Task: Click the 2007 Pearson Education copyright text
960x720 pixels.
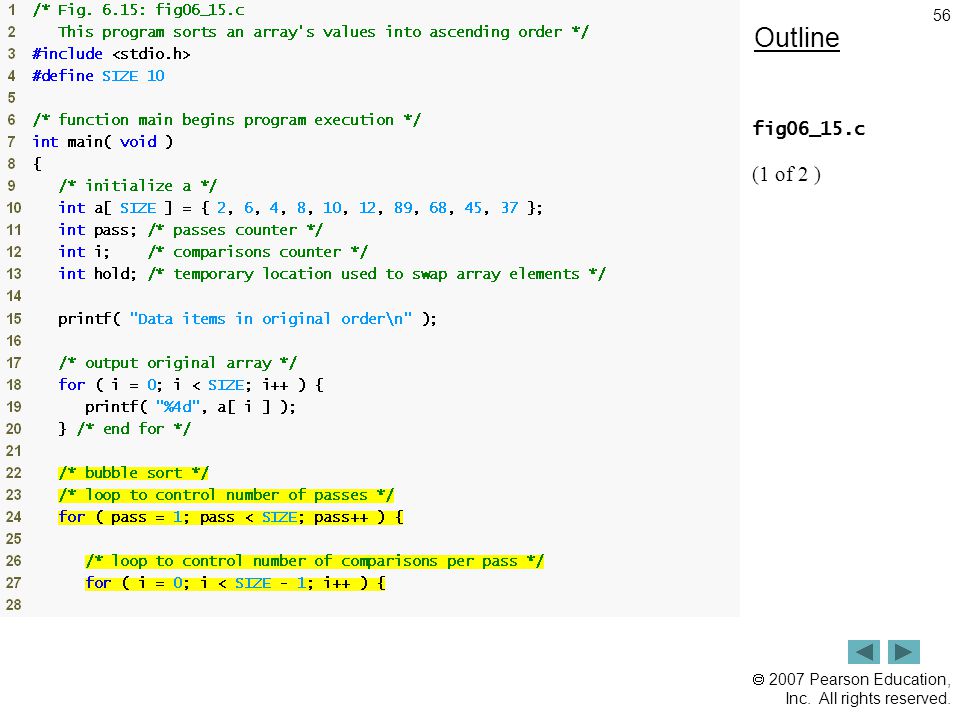Action: (x=851, y=689)
